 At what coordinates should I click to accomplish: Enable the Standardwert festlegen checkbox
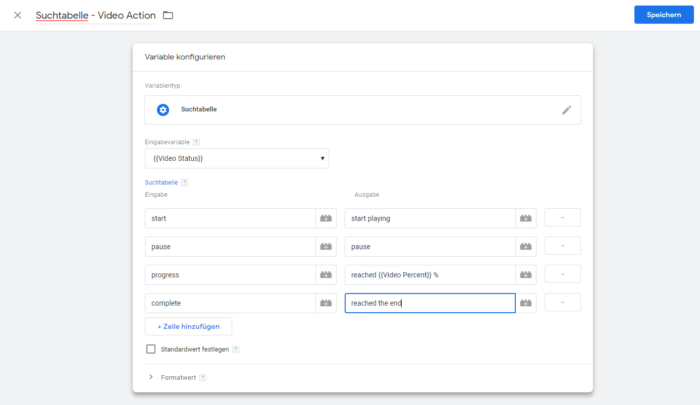[x=151, y=349]
